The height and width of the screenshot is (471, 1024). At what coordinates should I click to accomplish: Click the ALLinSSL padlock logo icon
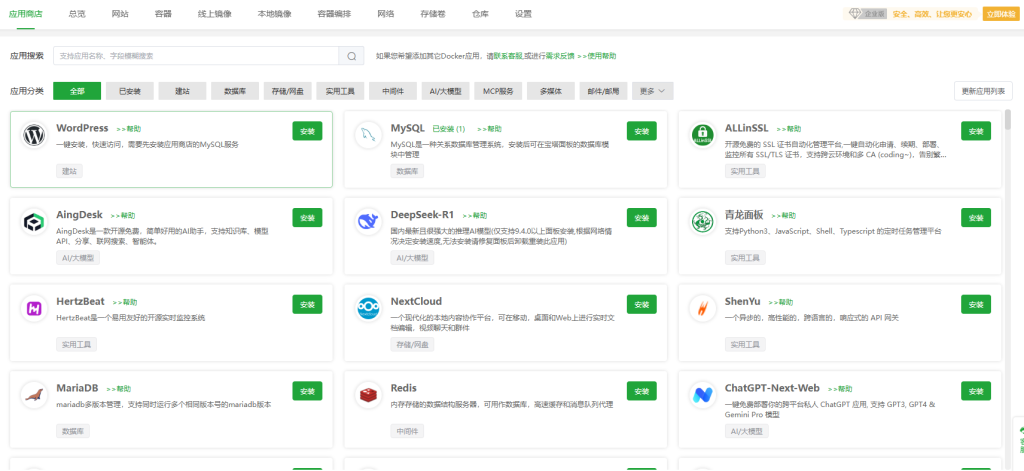[x=702, y=135]
